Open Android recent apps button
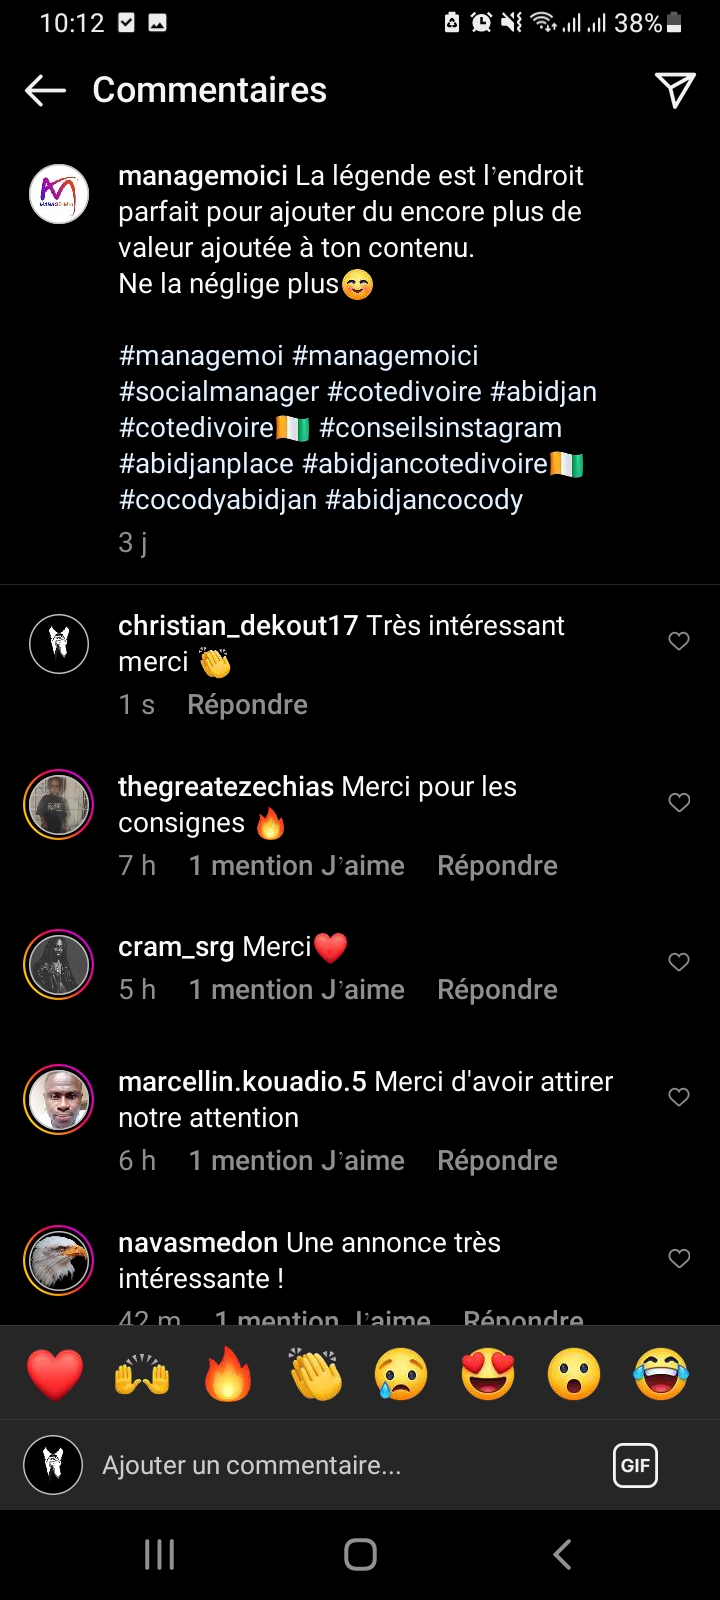720x1600 pixels. tap(160, 1554)
